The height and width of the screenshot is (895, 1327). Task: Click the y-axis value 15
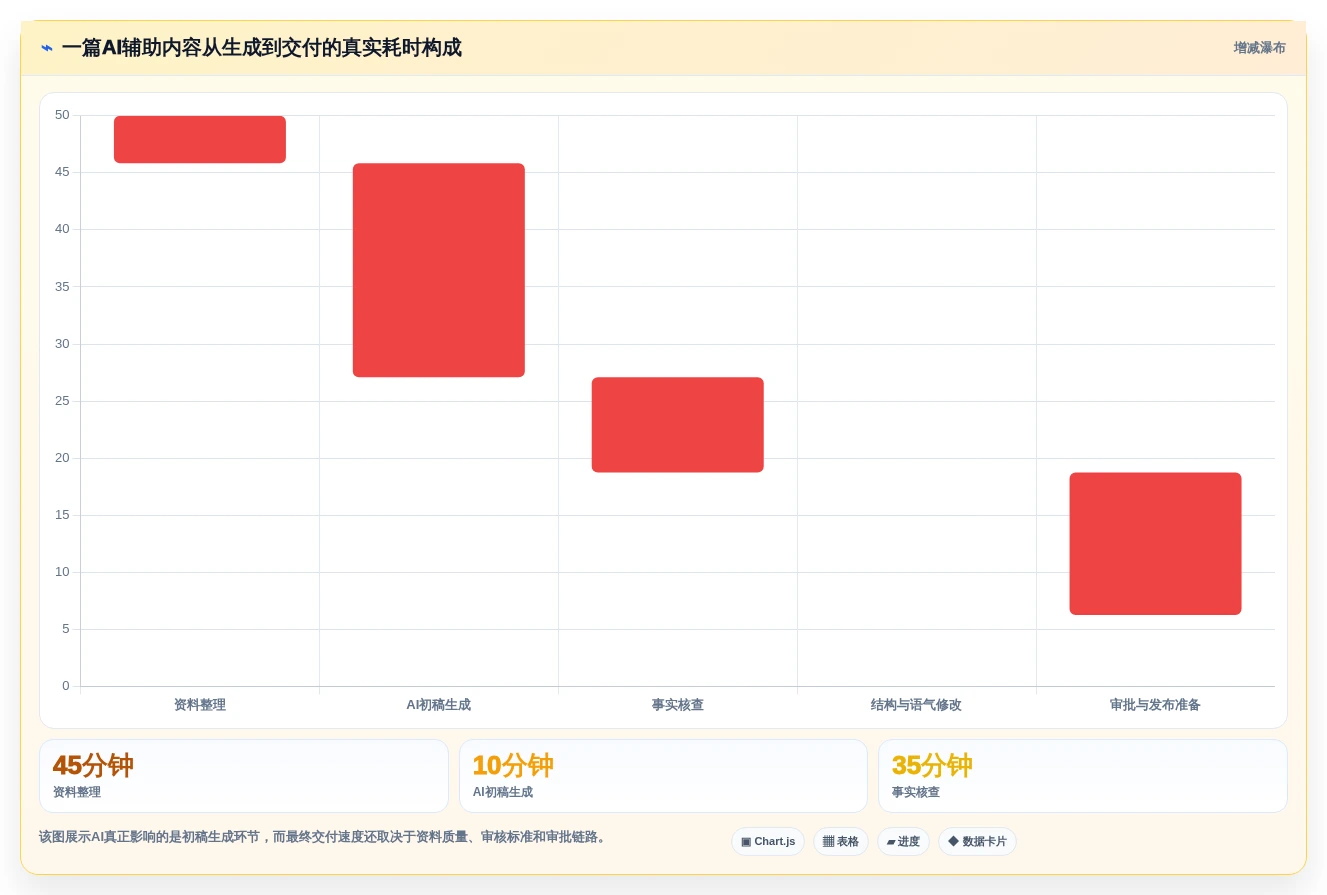tap(62, 515)
